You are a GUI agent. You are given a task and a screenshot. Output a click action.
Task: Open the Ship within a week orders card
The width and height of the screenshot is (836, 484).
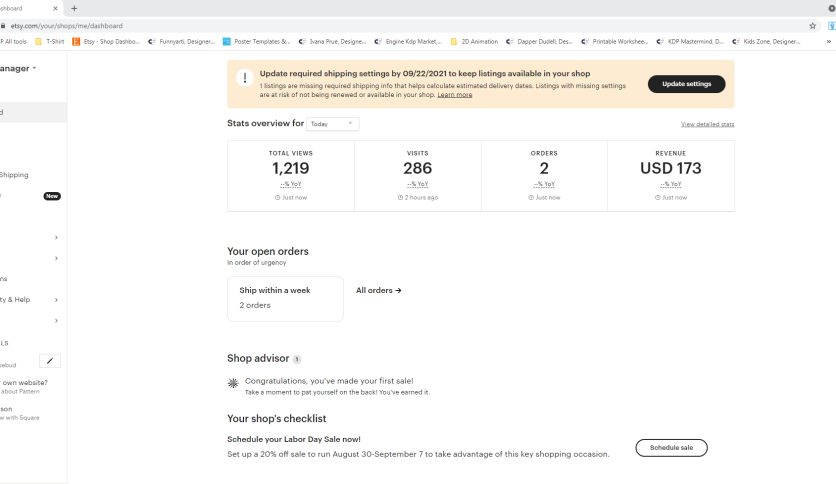click(285, 299)
